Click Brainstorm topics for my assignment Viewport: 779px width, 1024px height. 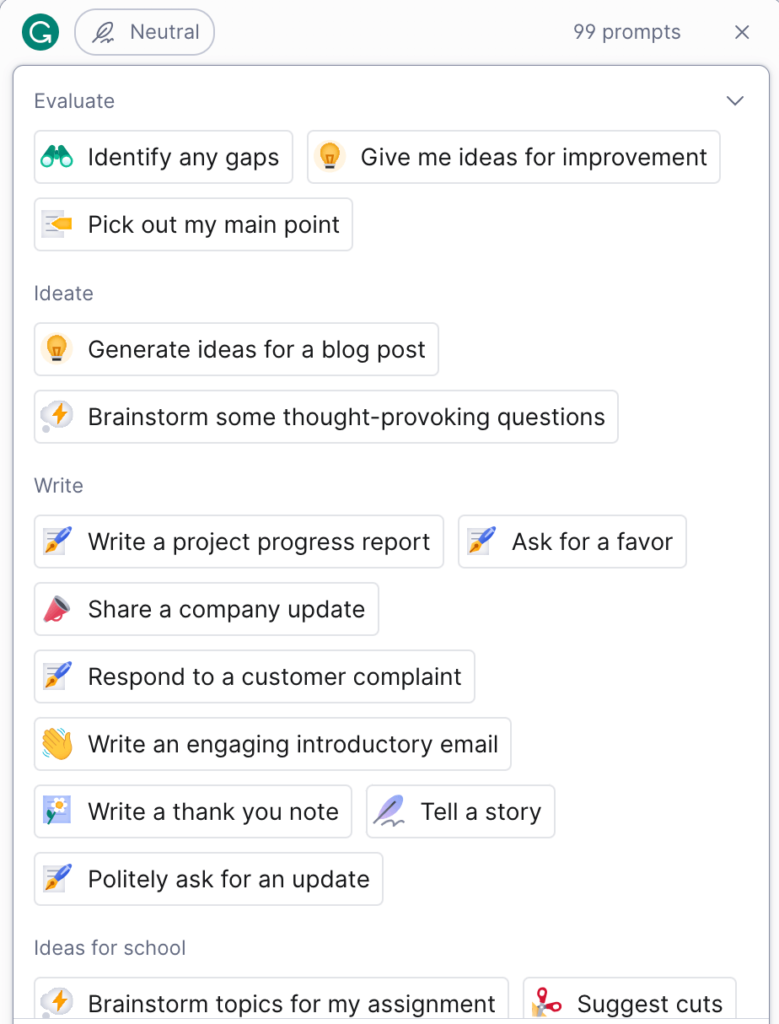tap(272, 1003)
